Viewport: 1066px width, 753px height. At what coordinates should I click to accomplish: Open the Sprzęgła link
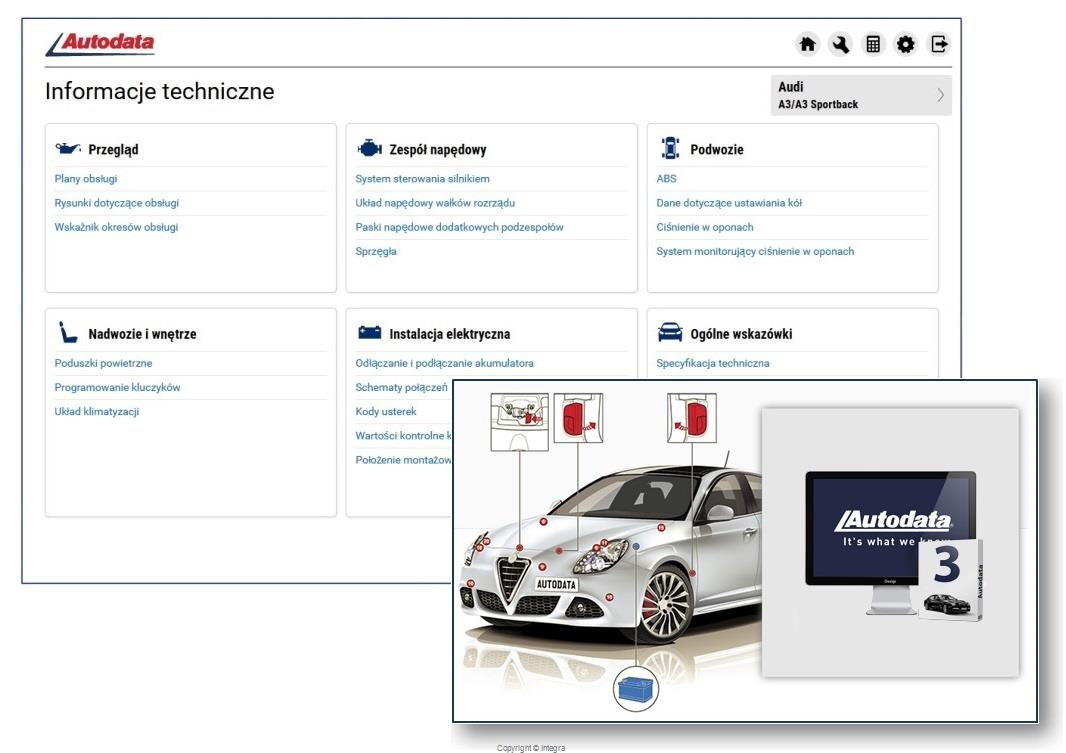pyautogui.click(x=376, y=251)
